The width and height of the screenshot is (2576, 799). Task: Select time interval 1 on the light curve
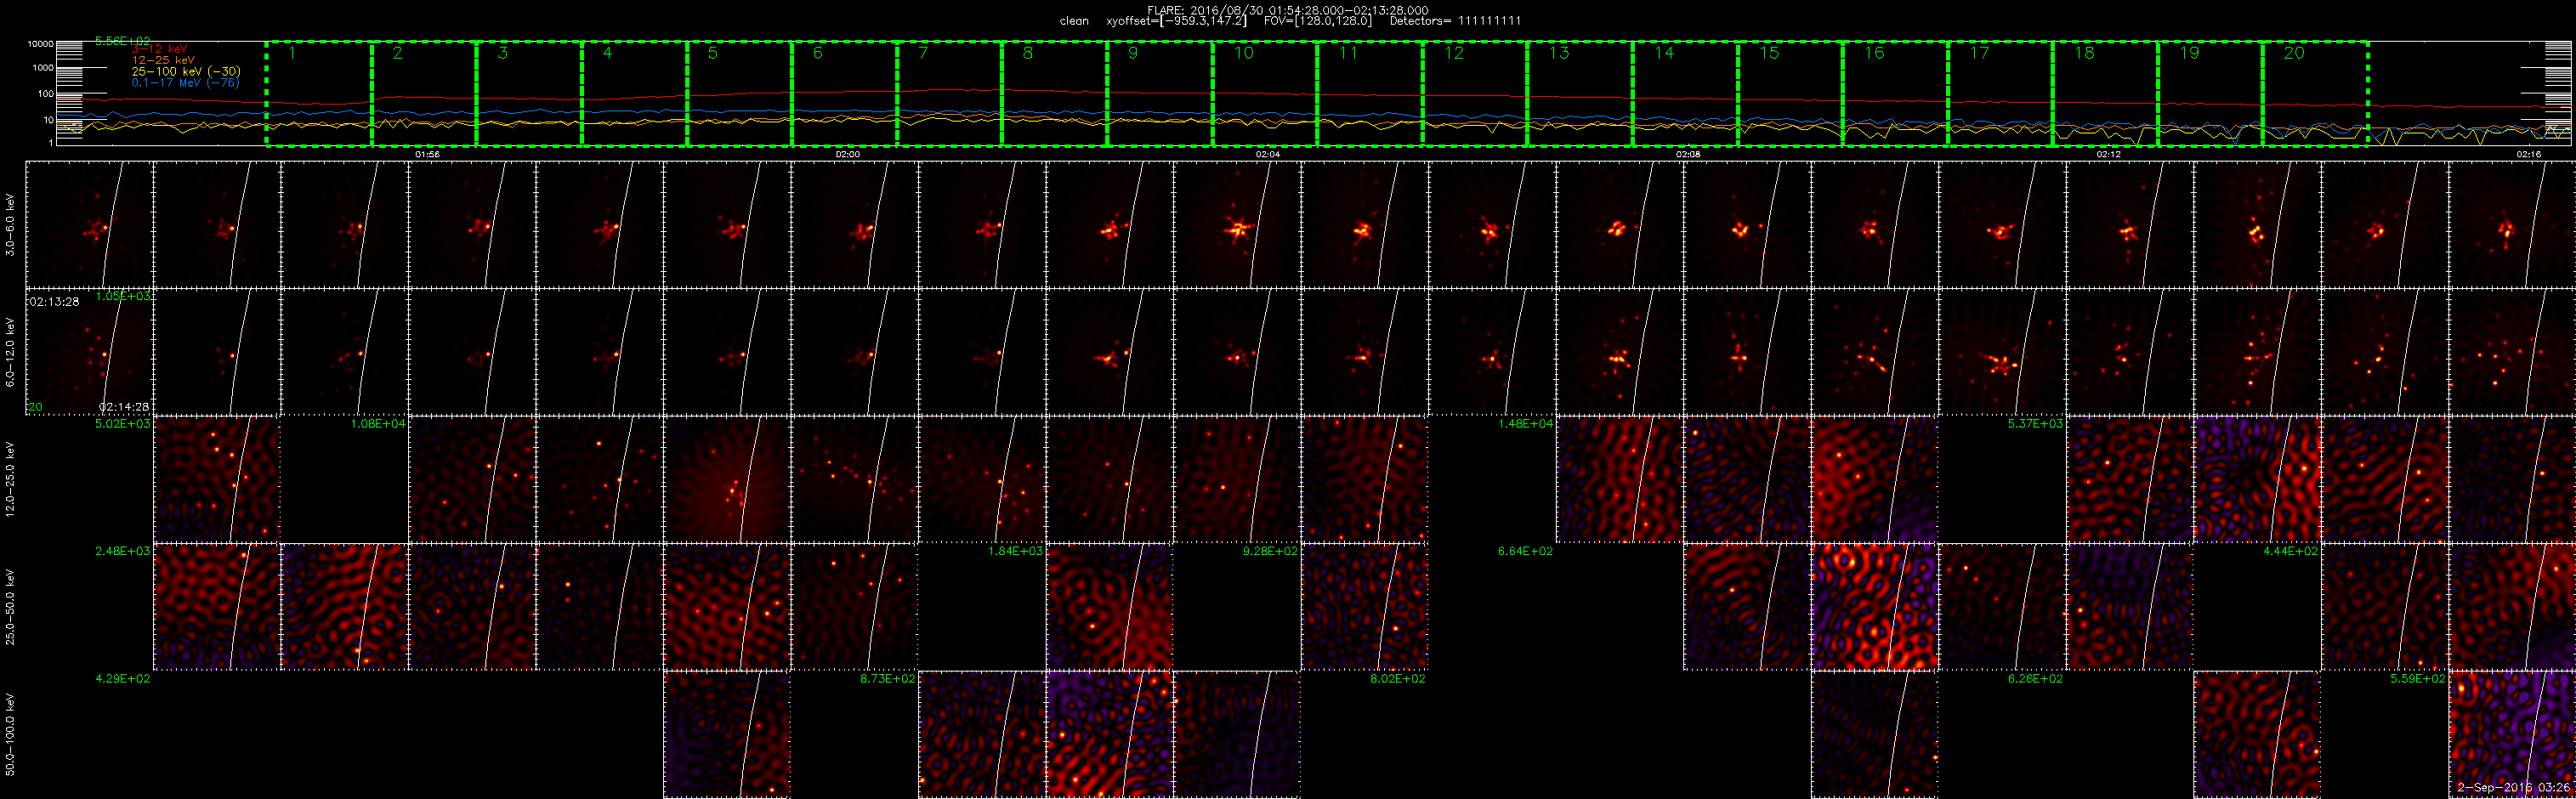319,94
